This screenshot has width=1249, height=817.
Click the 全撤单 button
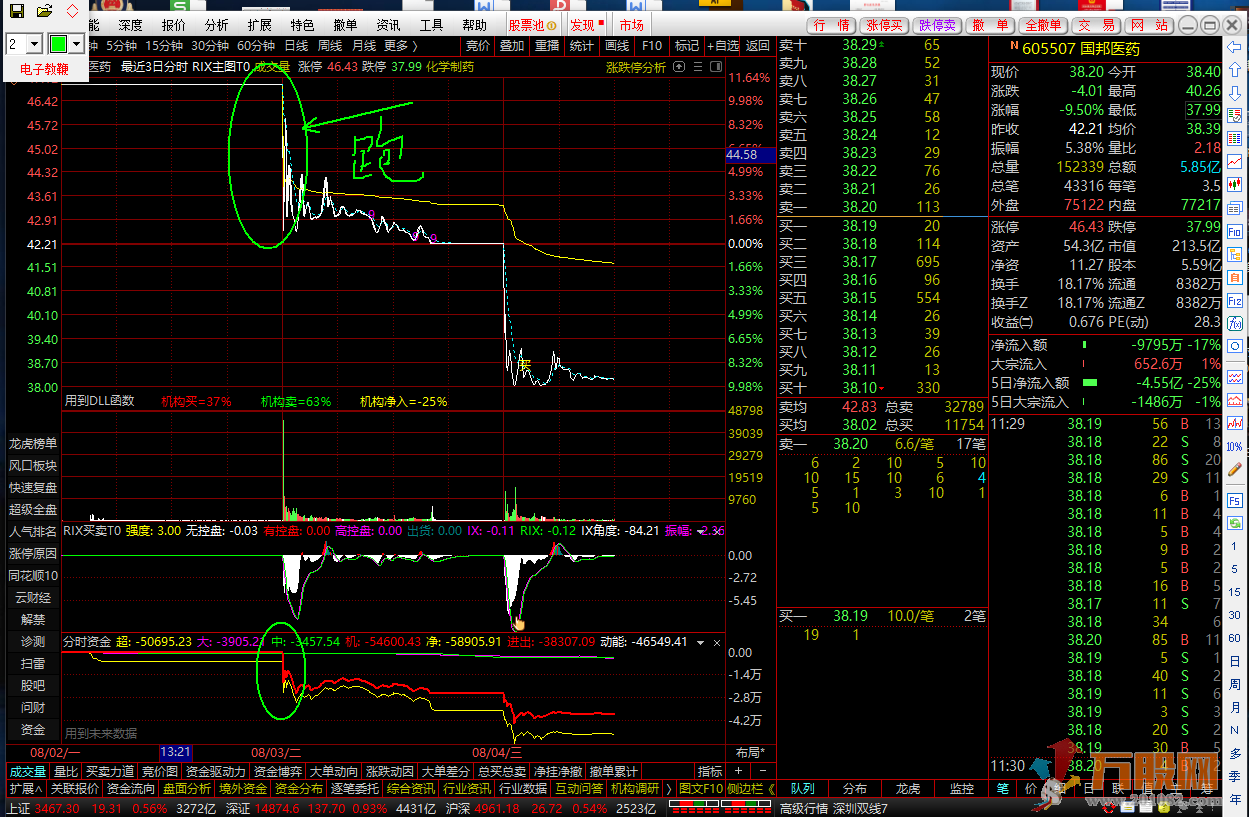[1044, 25]
